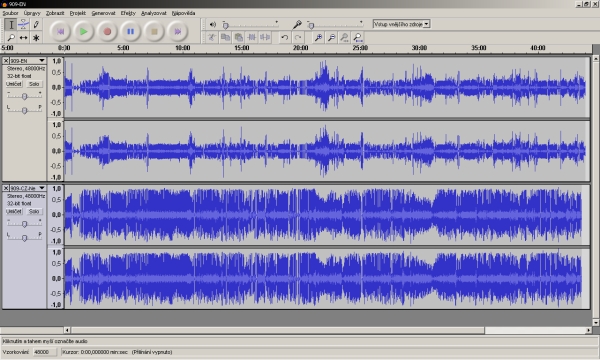Skip to end of audio
This screenshot has height=360, width=600.
[x=178, y=31]
